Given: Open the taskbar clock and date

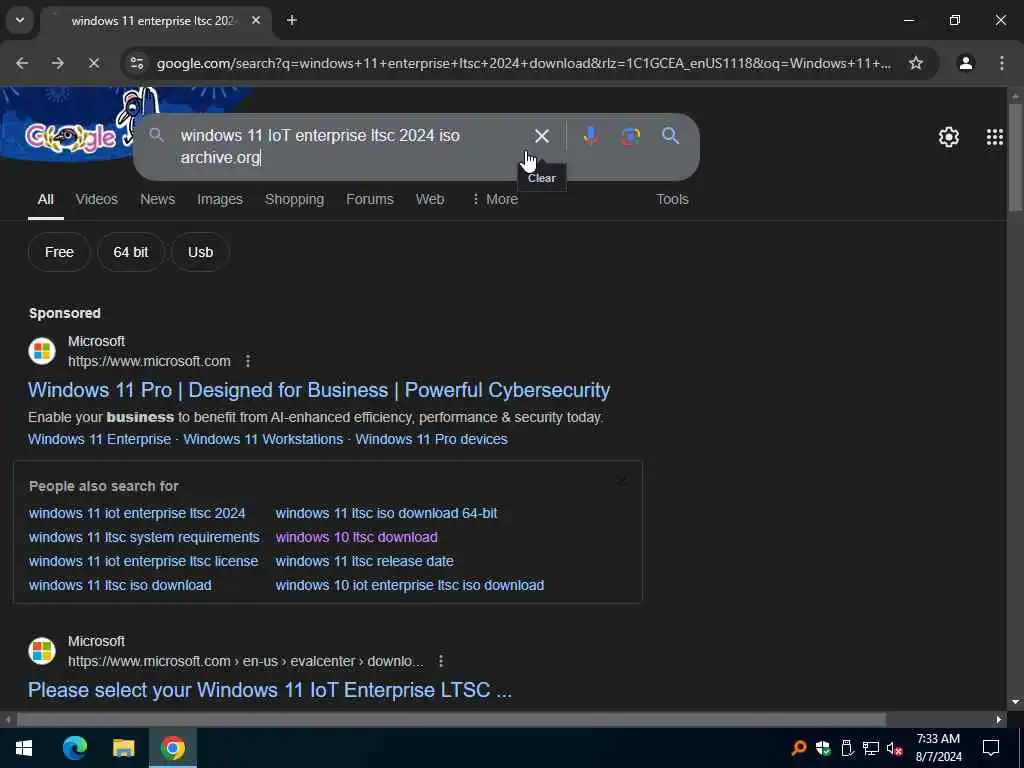Looking at the screenshot, I should tap(938, 748).
